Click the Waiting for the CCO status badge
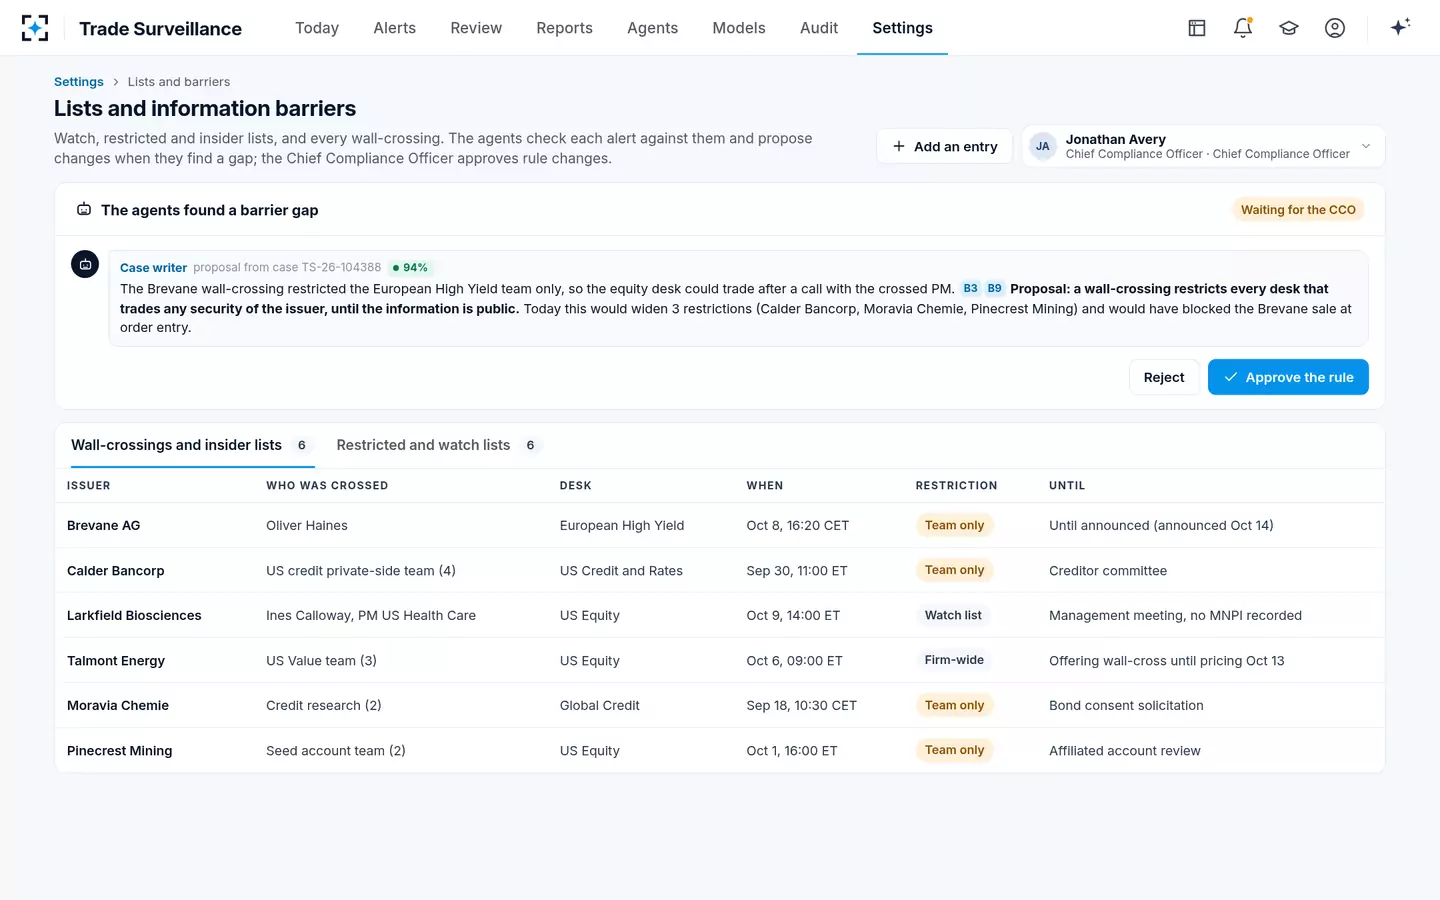1440x900 pixels. [x=1298, y=210]
